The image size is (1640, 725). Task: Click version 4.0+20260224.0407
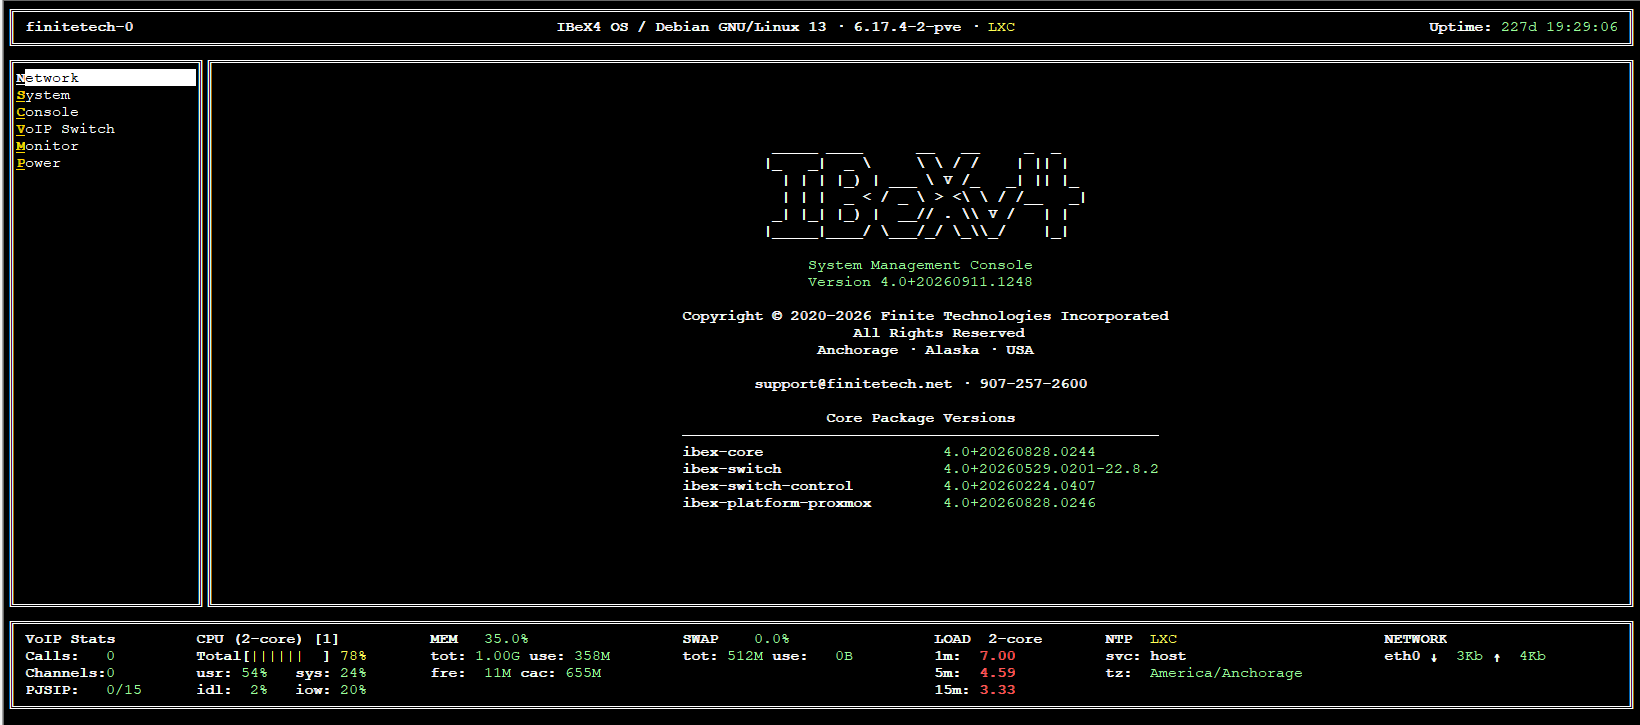[1019, 486]
